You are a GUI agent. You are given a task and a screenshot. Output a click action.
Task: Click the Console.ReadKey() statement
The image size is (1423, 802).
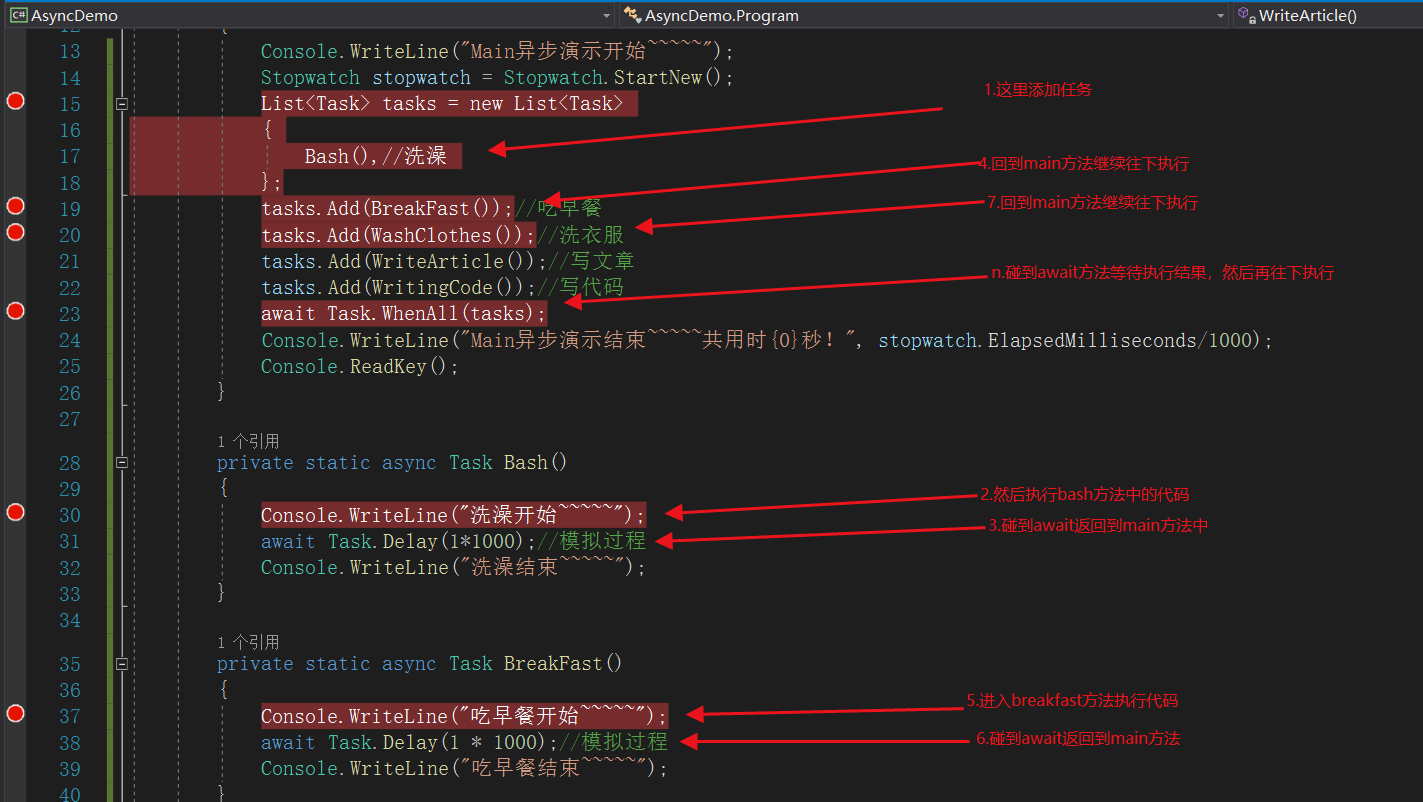point(360,367)
